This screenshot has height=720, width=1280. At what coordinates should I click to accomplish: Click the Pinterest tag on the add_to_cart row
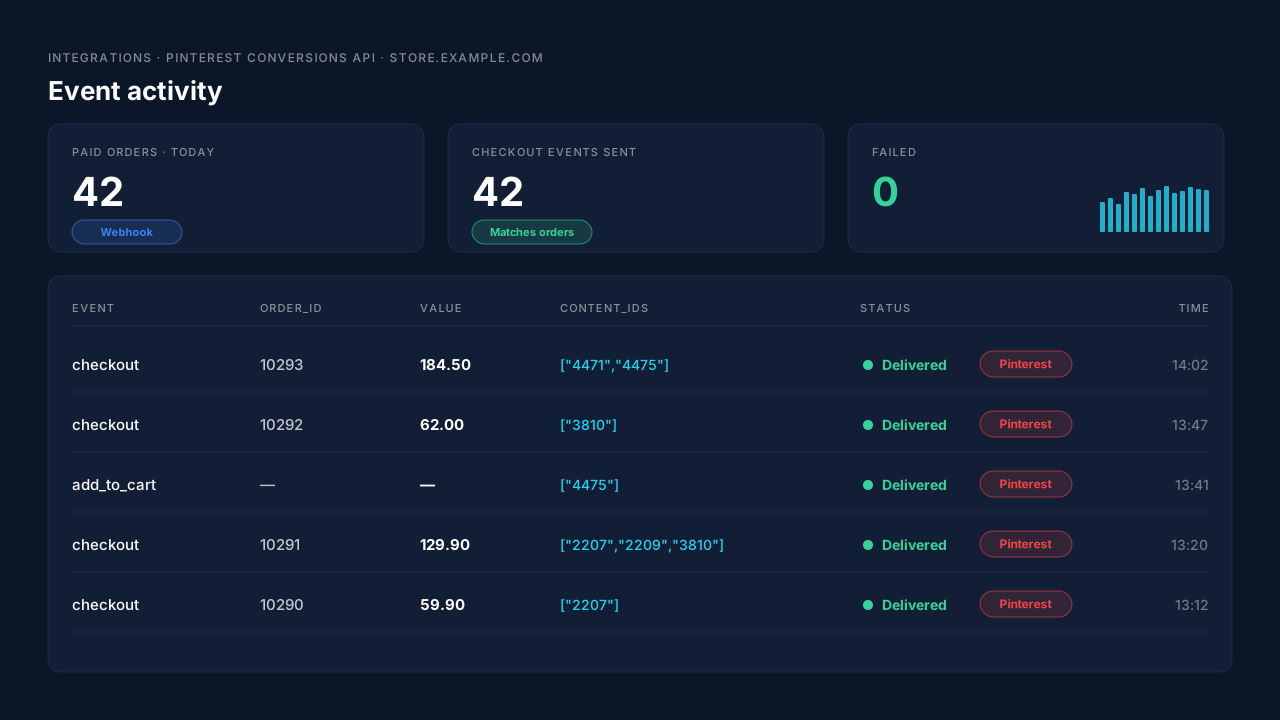1026,484
